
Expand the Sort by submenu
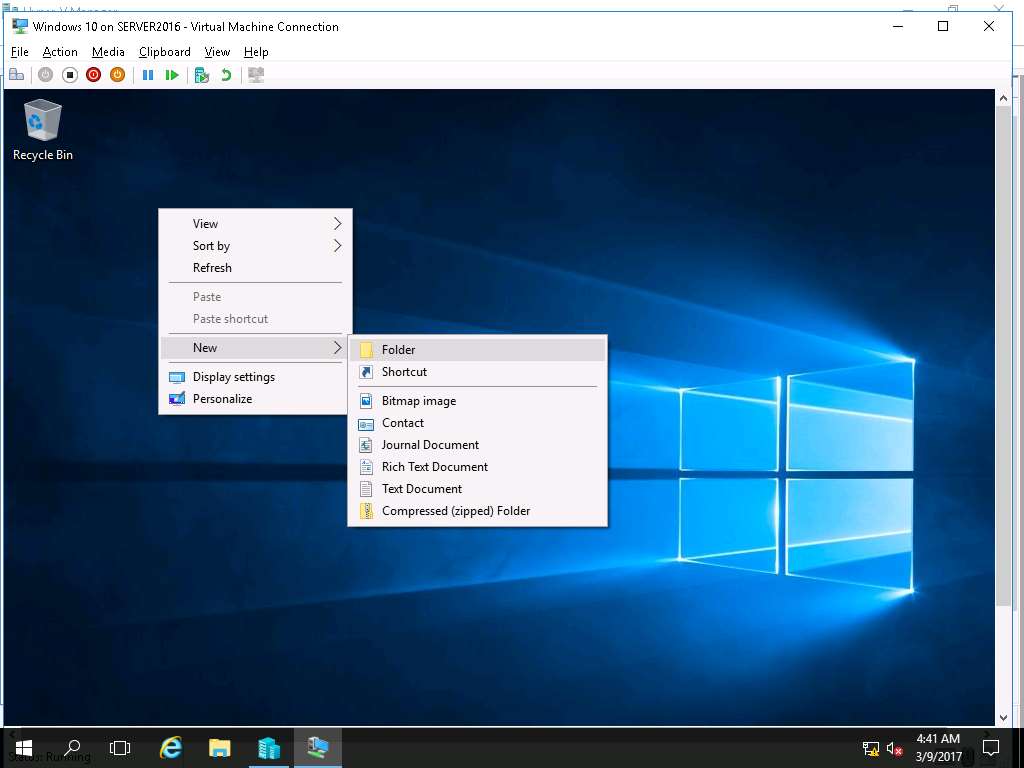pyautogui.click(x=255, y=246)
